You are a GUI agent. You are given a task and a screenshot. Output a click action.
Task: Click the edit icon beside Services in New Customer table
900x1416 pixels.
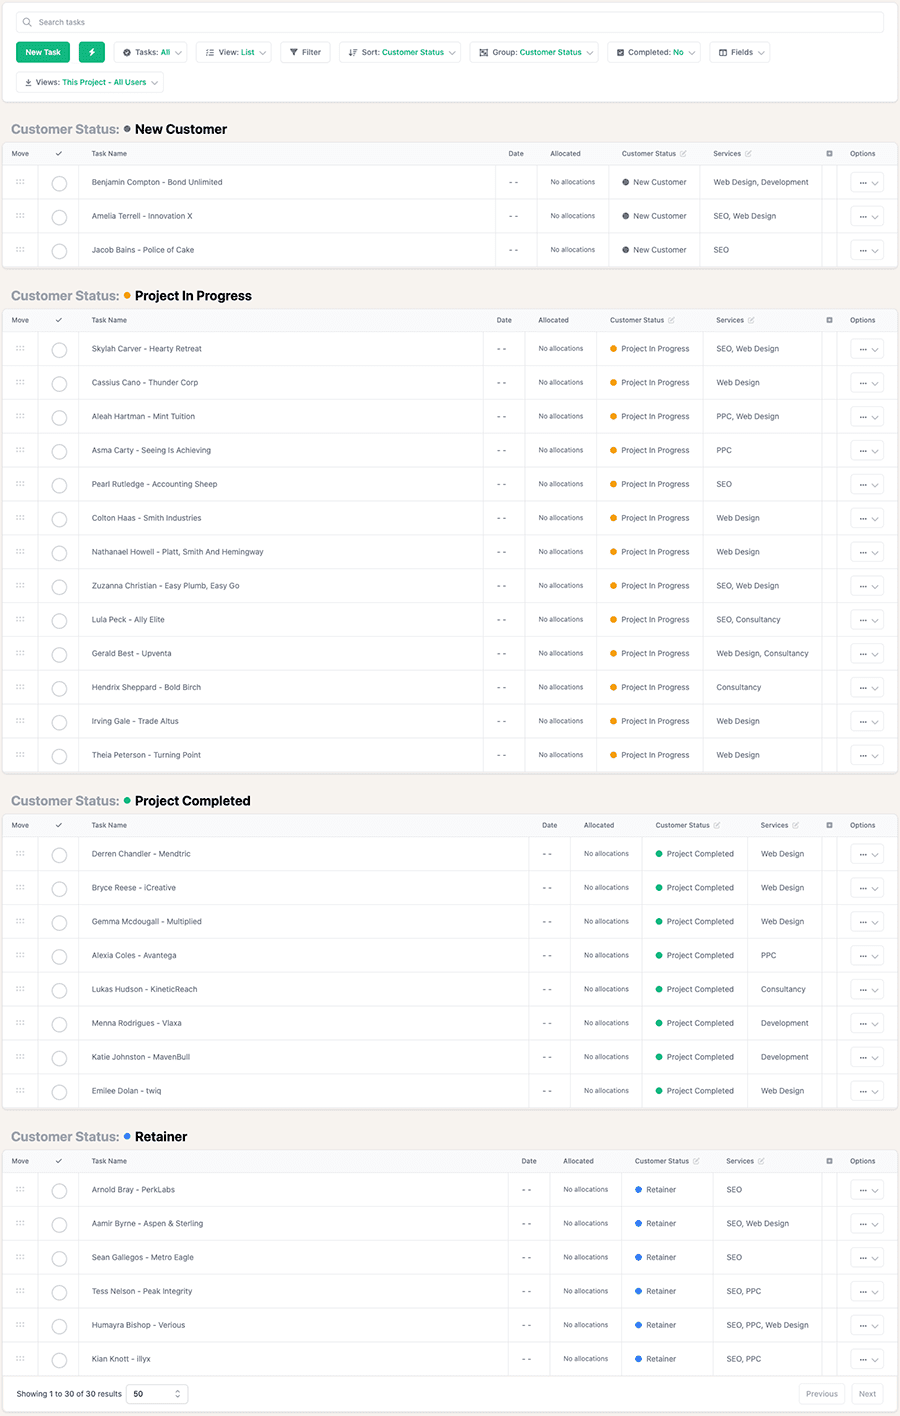[x=748, y=154]
